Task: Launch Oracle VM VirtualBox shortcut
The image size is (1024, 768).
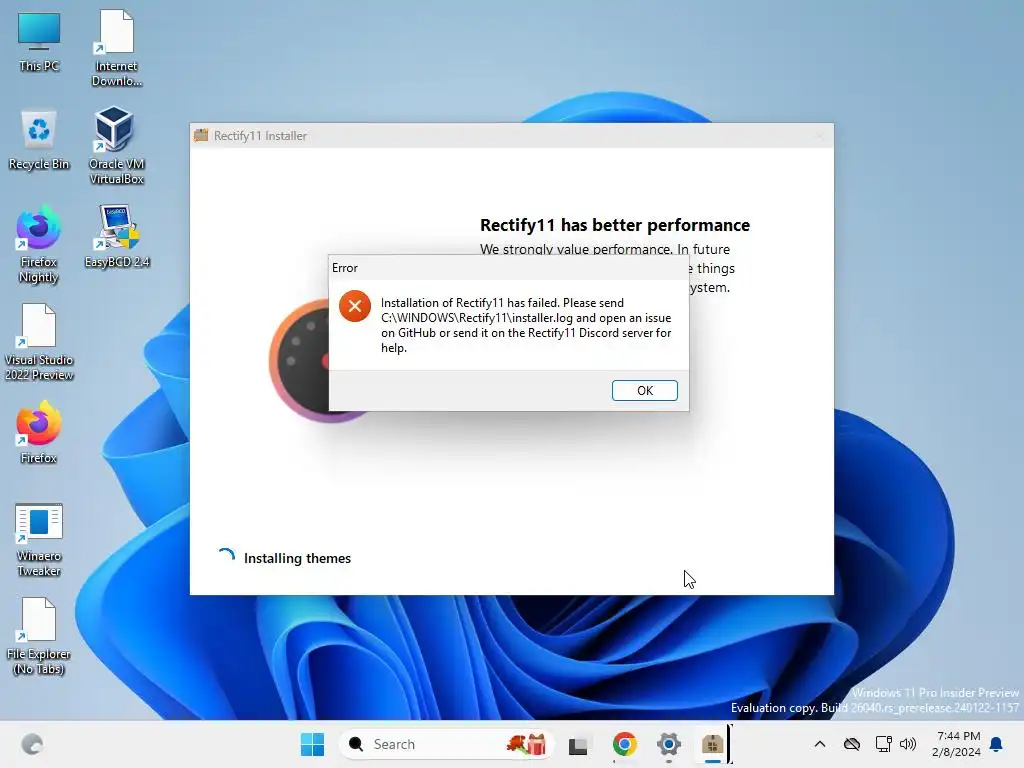Action: tap(116, 146)
